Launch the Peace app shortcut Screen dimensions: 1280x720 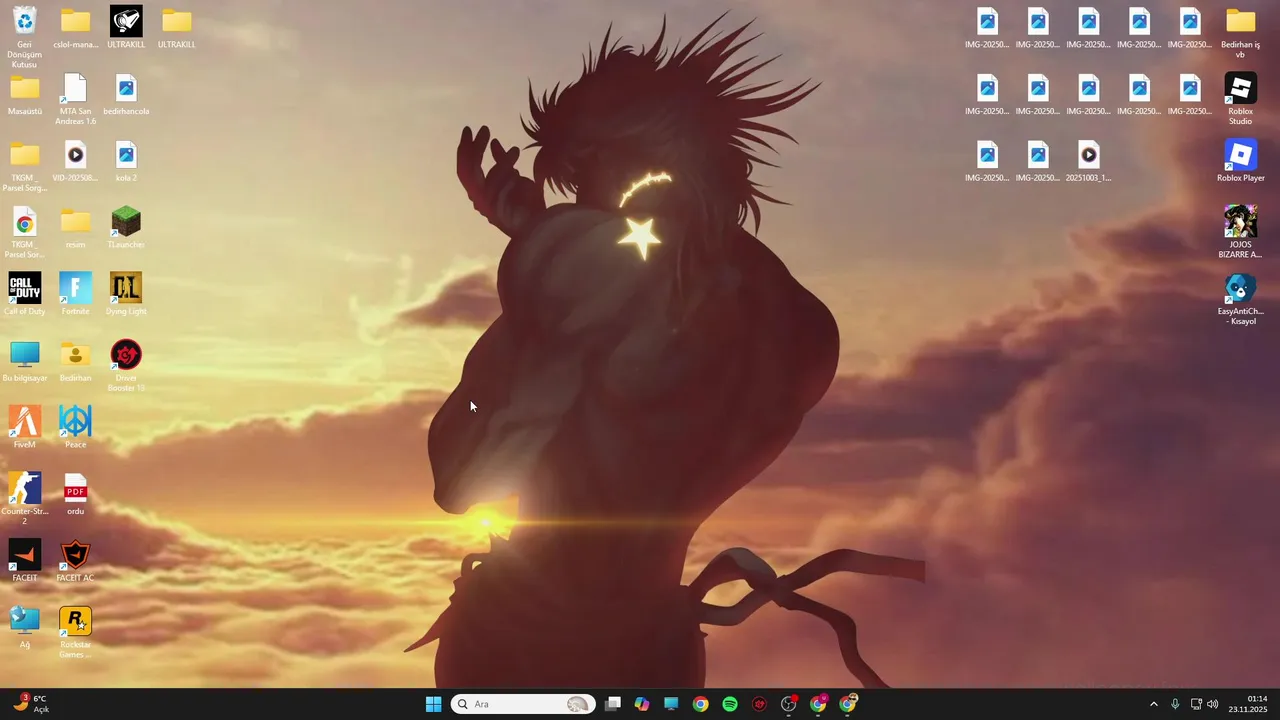tap(75, 428)
